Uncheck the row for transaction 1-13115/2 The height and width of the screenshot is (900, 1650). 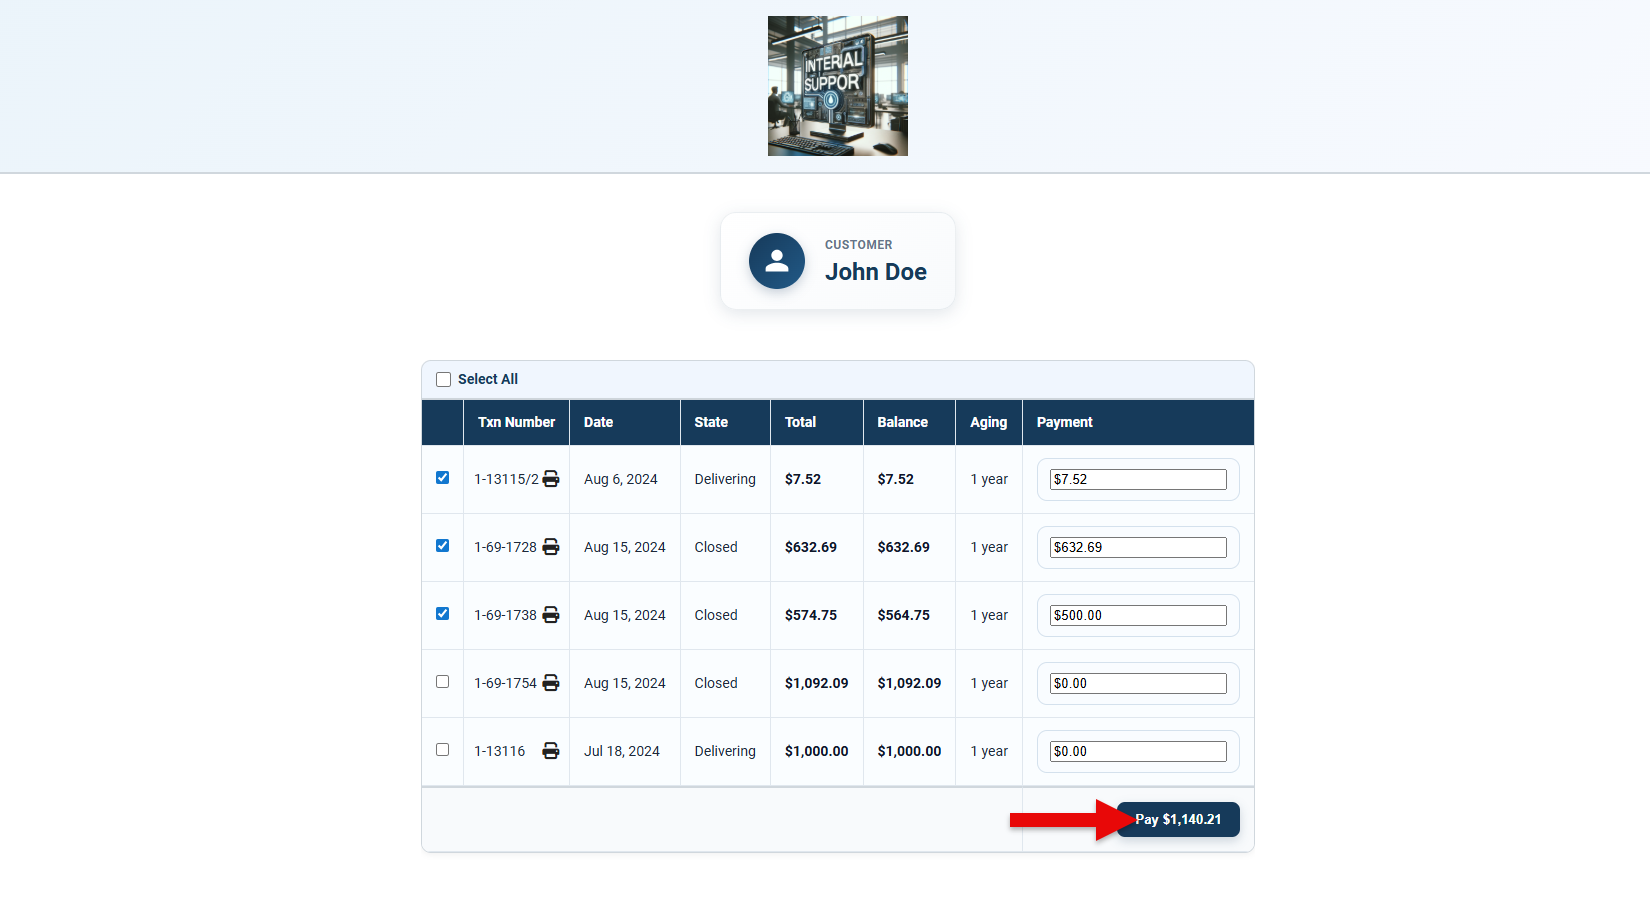pyautogui.click(x=443, y=478)
